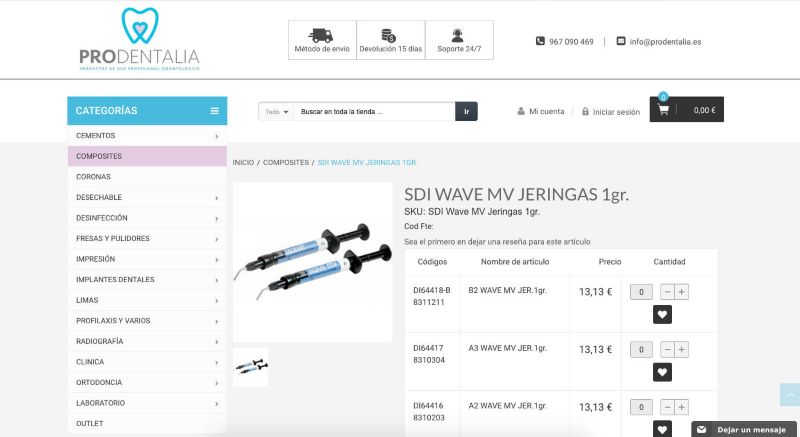The height and width of the screenshot is (437, 800).
Task: Click the Categorías header bar
Action: point(147,111)
